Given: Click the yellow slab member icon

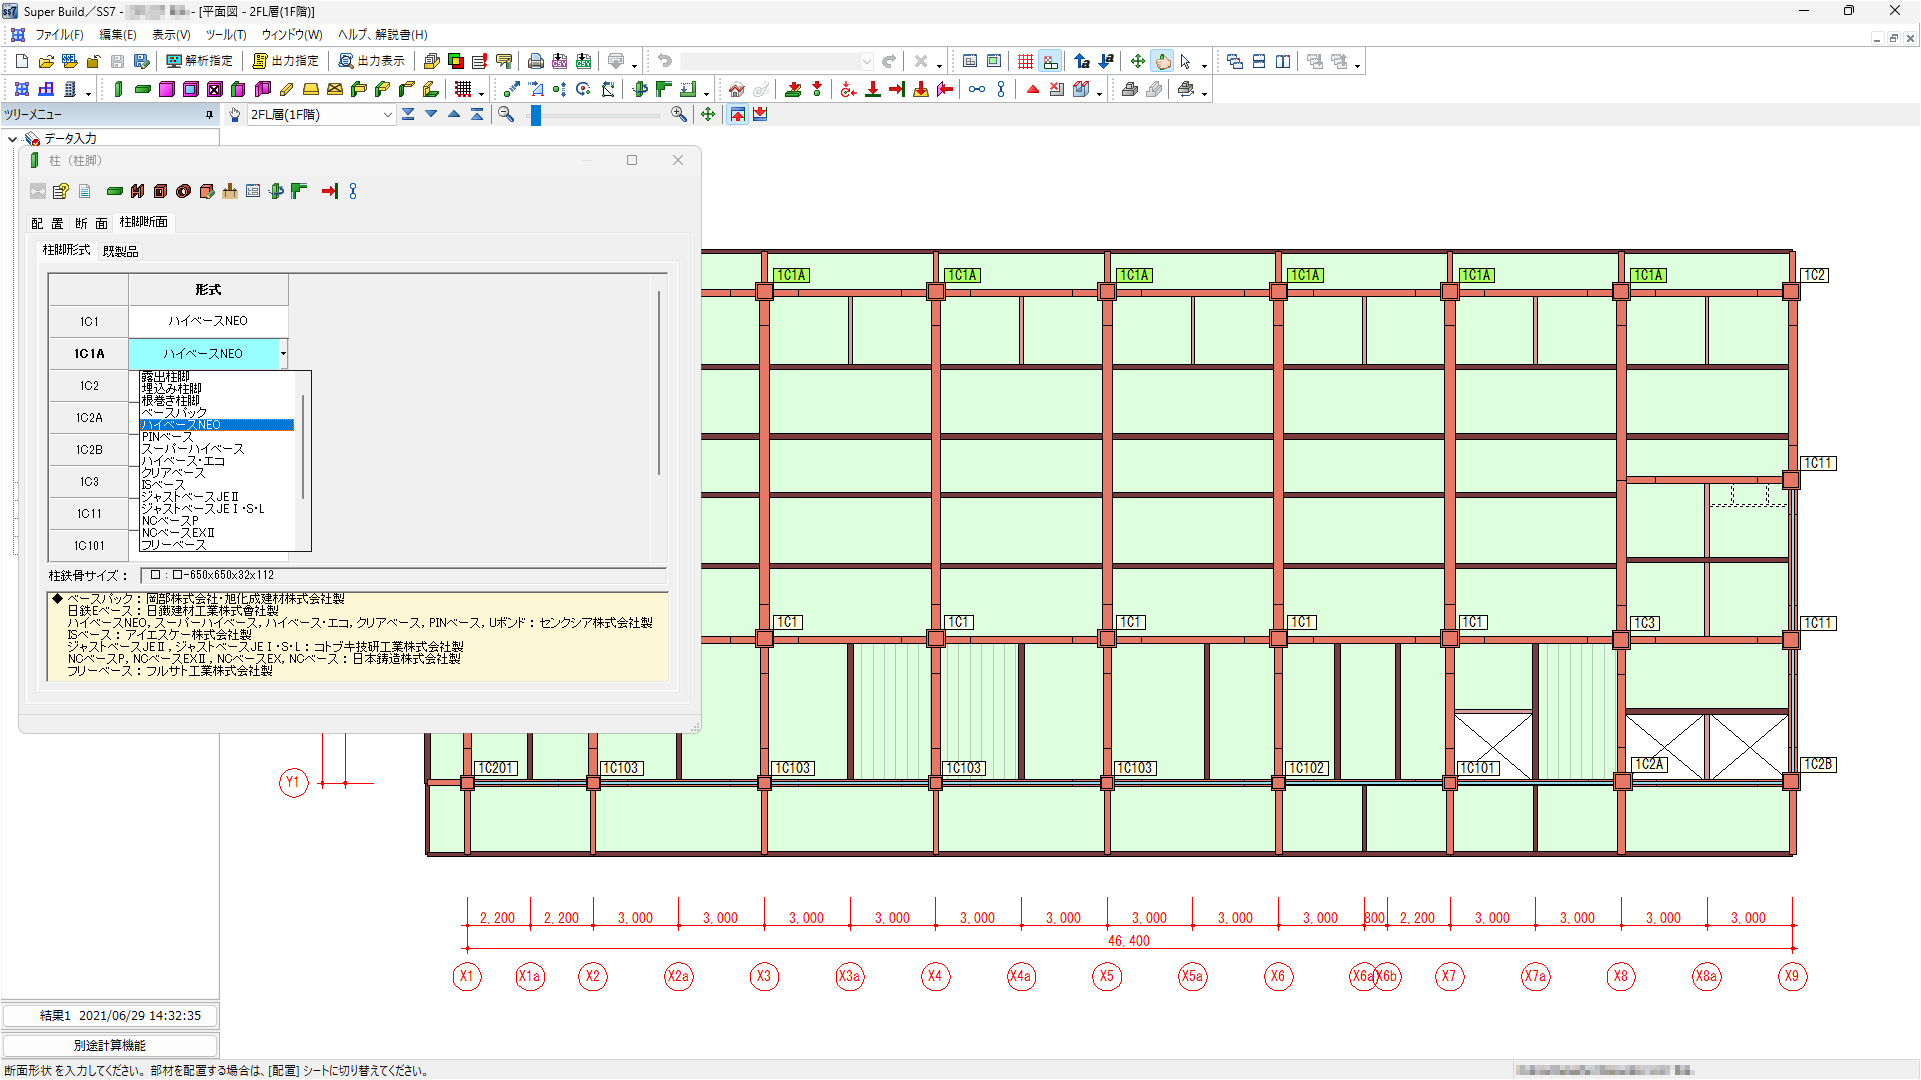Looking at the screenshot, I should pos(311,89).
